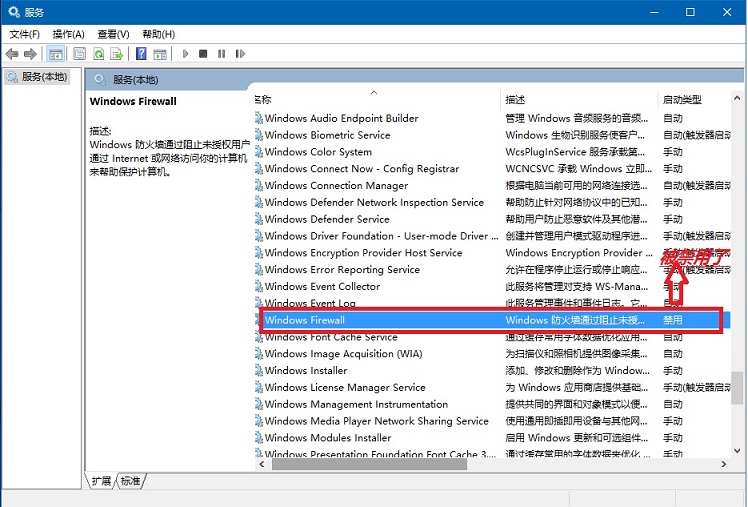Click the Forward arrow in toolbar
748x507 pixels.
30,54
